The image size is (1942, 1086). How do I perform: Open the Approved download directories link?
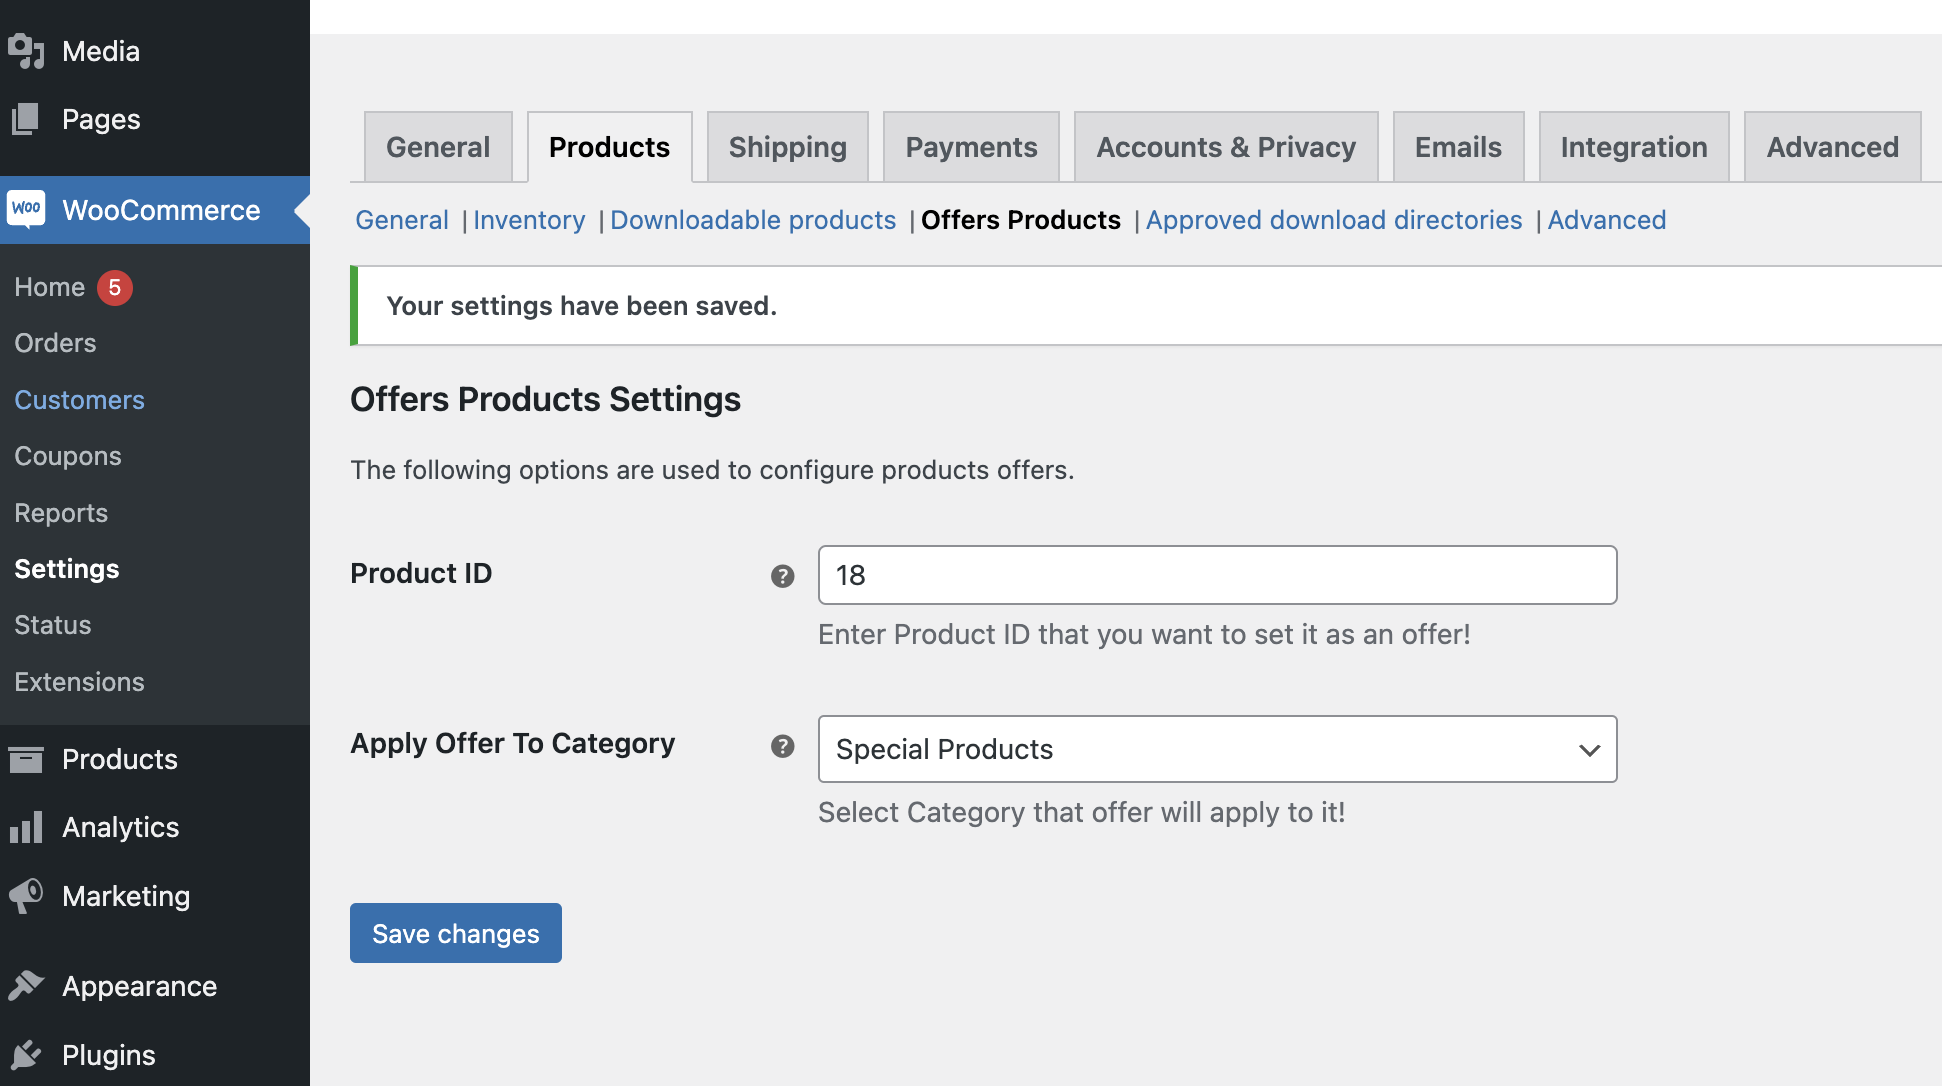click(x=1333, y=220)
